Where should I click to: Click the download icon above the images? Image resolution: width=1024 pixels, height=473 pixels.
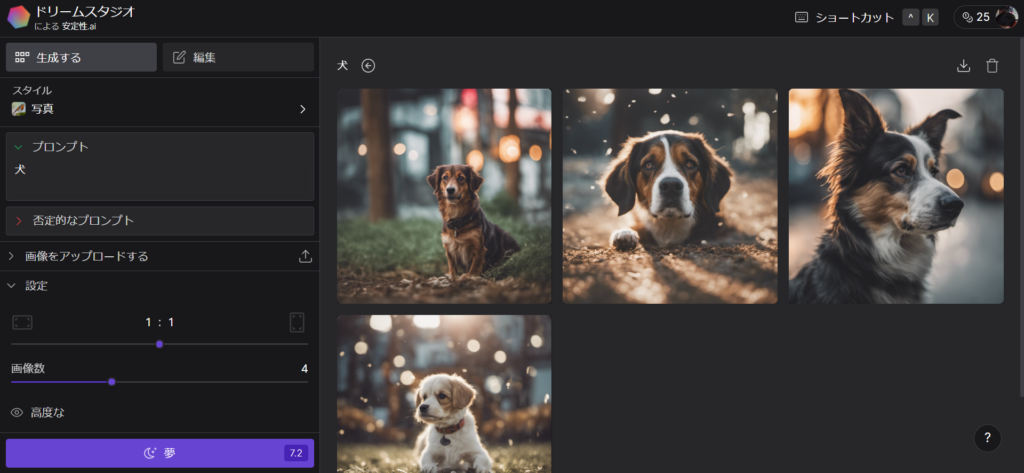[963, 66]
